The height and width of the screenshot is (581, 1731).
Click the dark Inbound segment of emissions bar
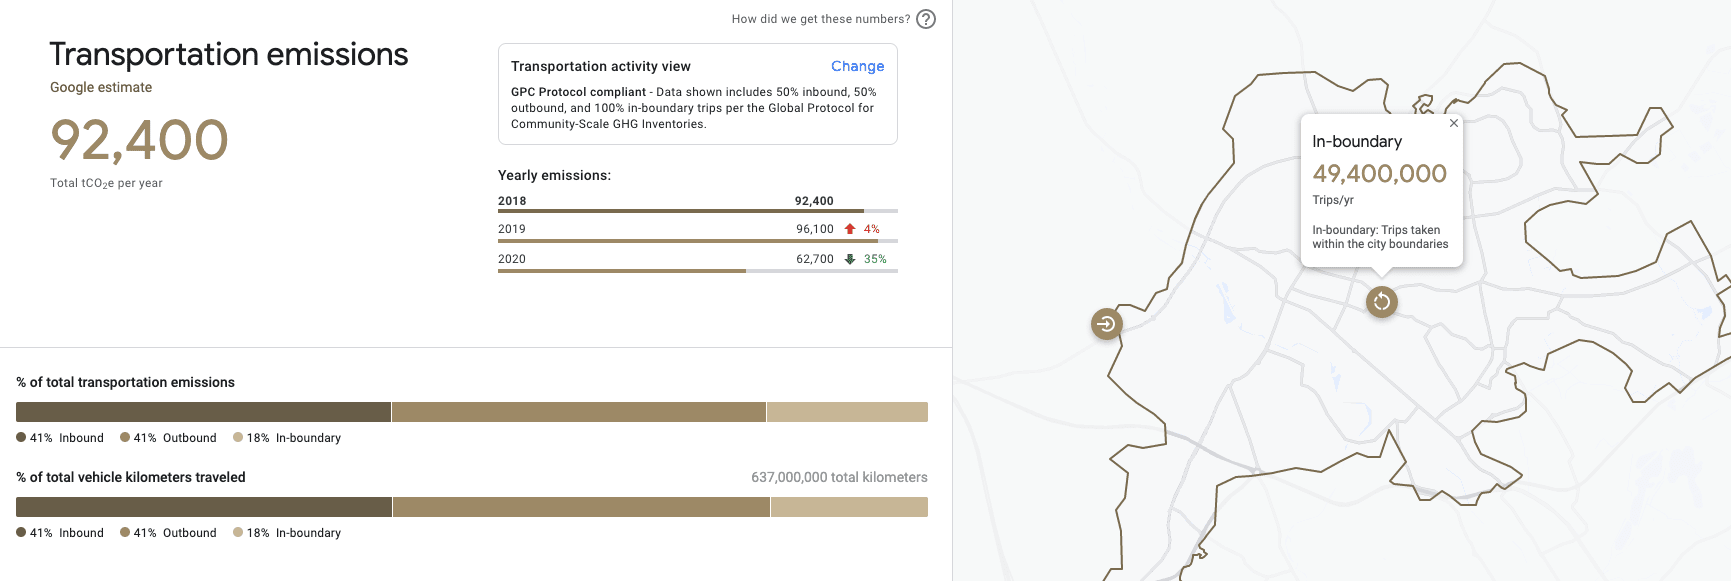click(203, 412)
